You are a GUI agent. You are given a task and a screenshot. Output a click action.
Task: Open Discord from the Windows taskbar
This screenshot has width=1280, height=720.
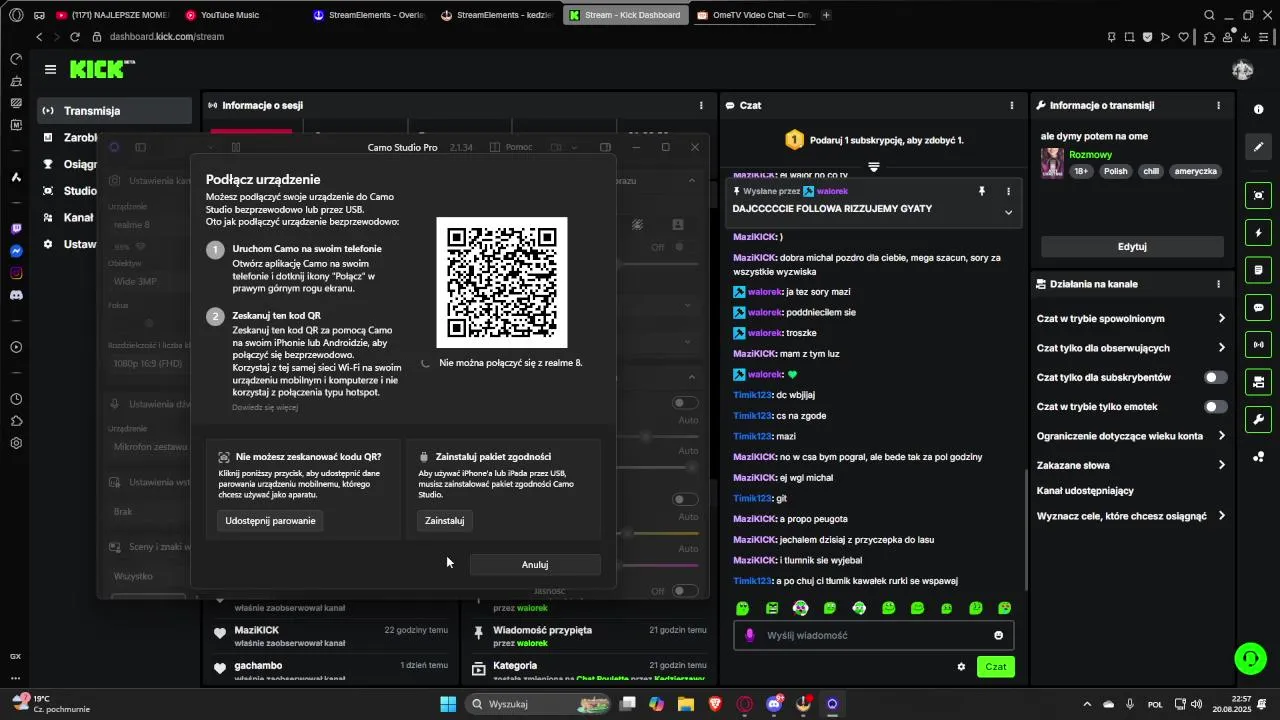click(x=774, y=704)
